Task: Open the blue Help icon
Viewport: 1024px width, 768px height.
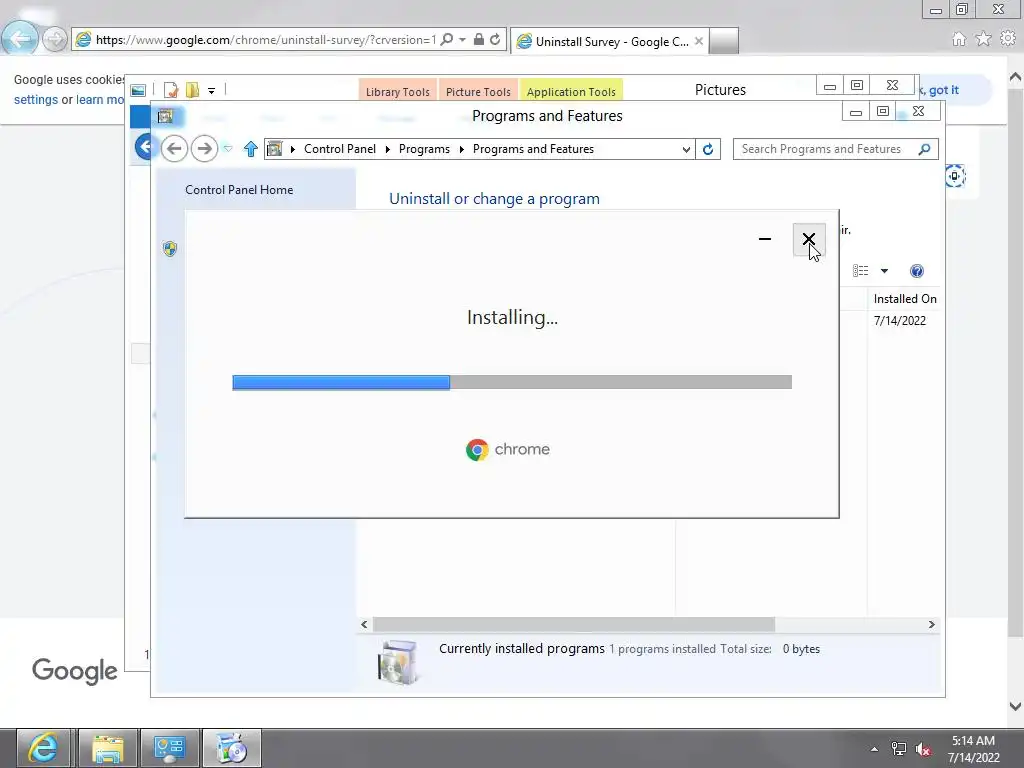Action: tap(917, 271)
